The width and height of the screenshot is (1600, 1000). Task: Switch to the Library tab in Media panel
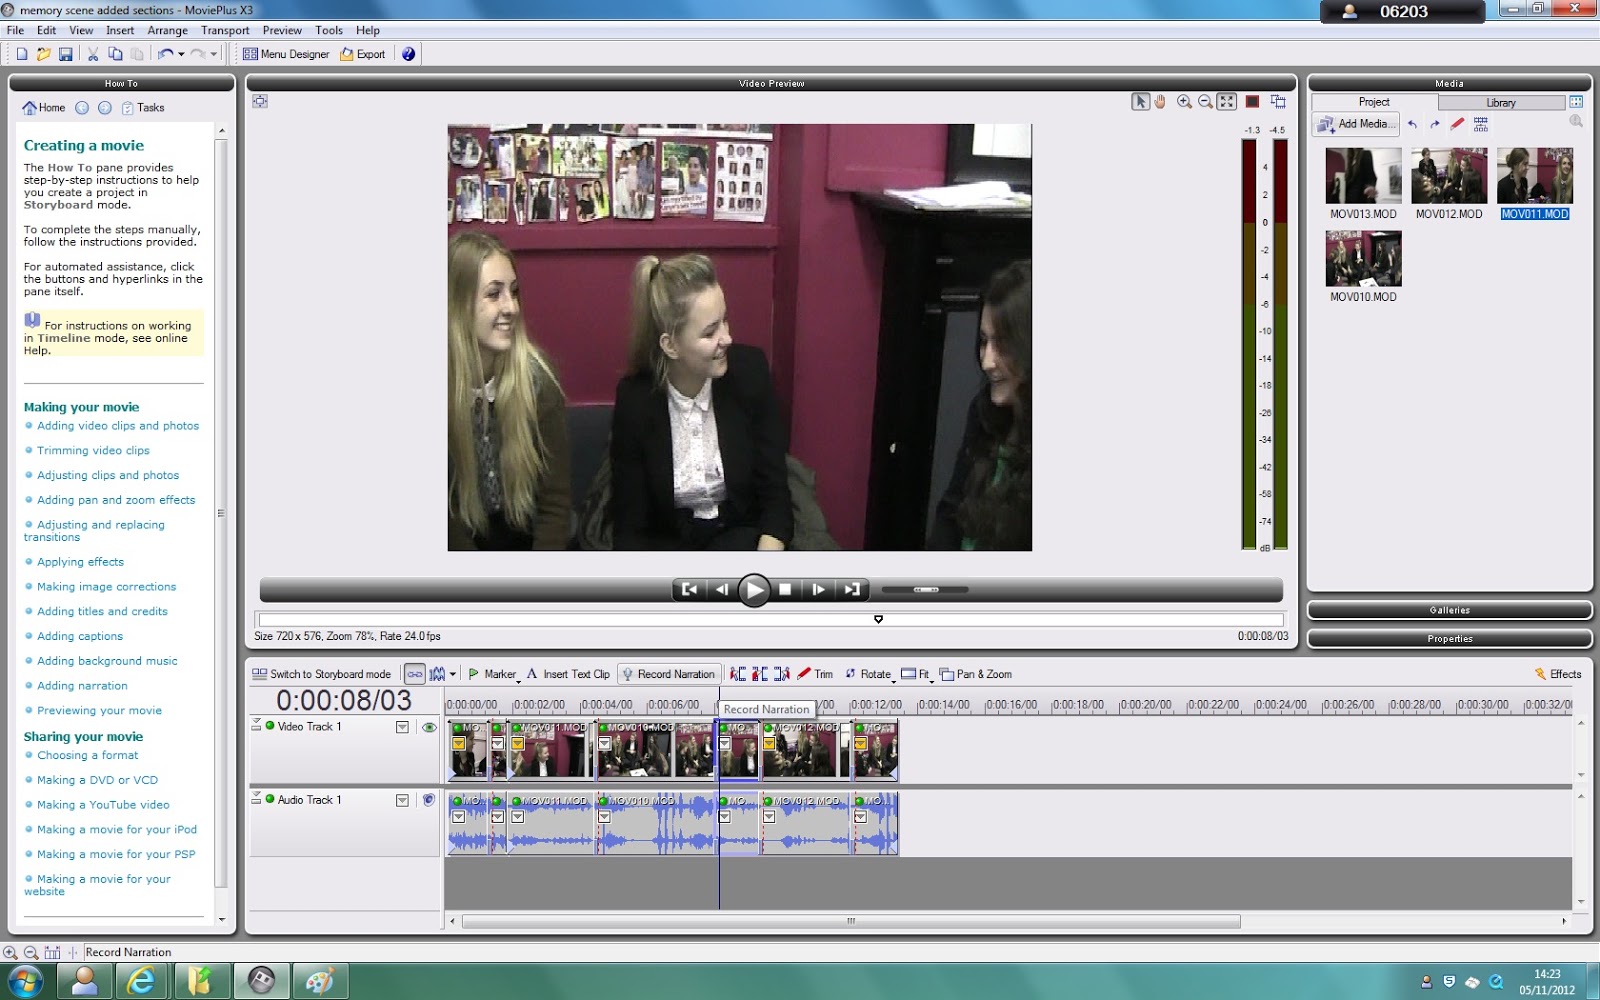tap(1502, 102)
